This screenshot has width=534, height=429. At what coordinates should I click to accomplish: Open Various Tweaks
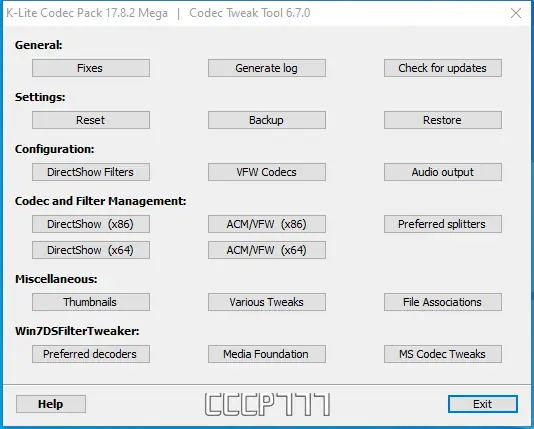click(267, 302)
